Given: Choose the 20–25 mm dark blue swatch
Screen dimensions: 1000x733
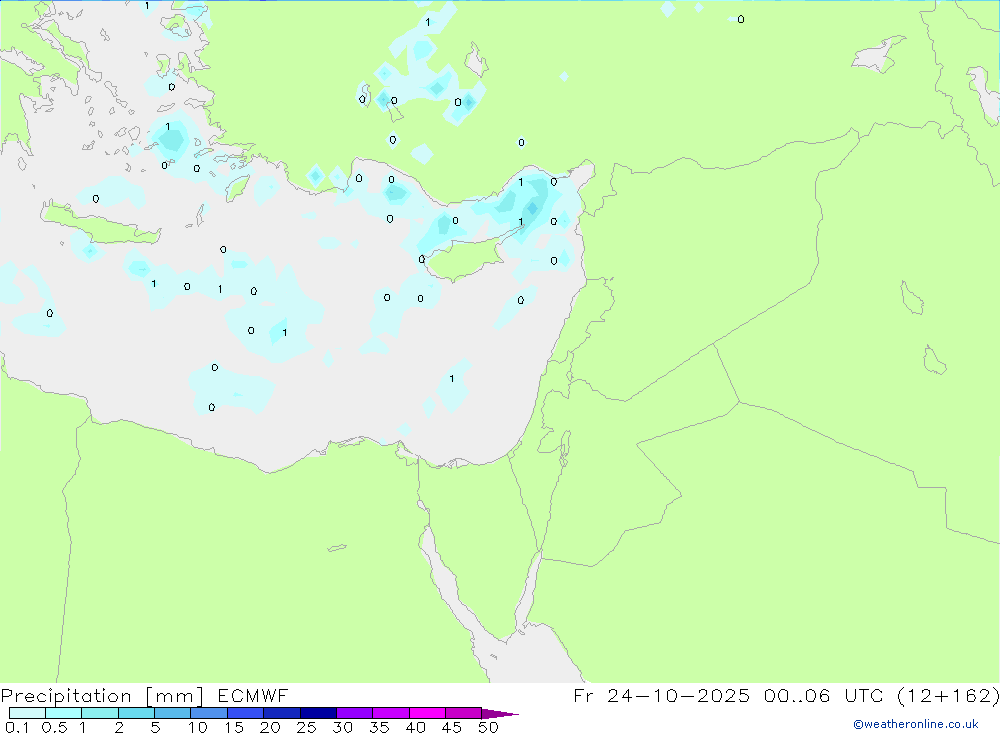Looking at the screenshot, I should [x=282, y=713].
